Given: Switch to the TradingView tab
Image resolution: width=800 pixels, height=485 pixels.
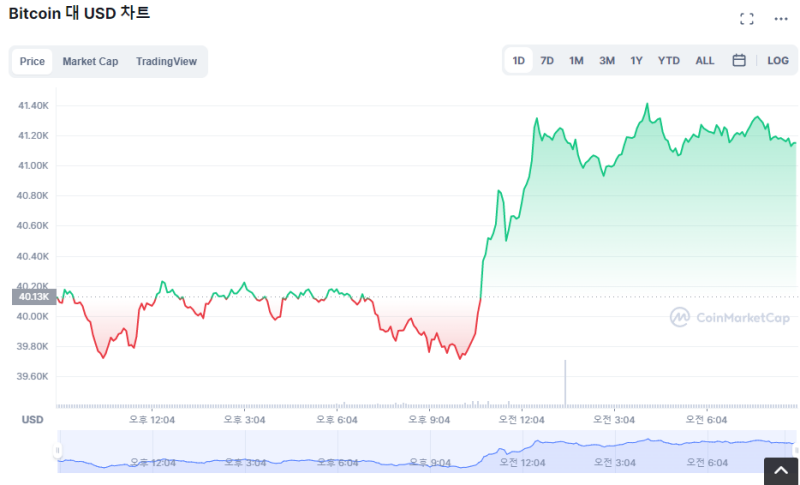Looking at the screenshot, I should 166,61.
